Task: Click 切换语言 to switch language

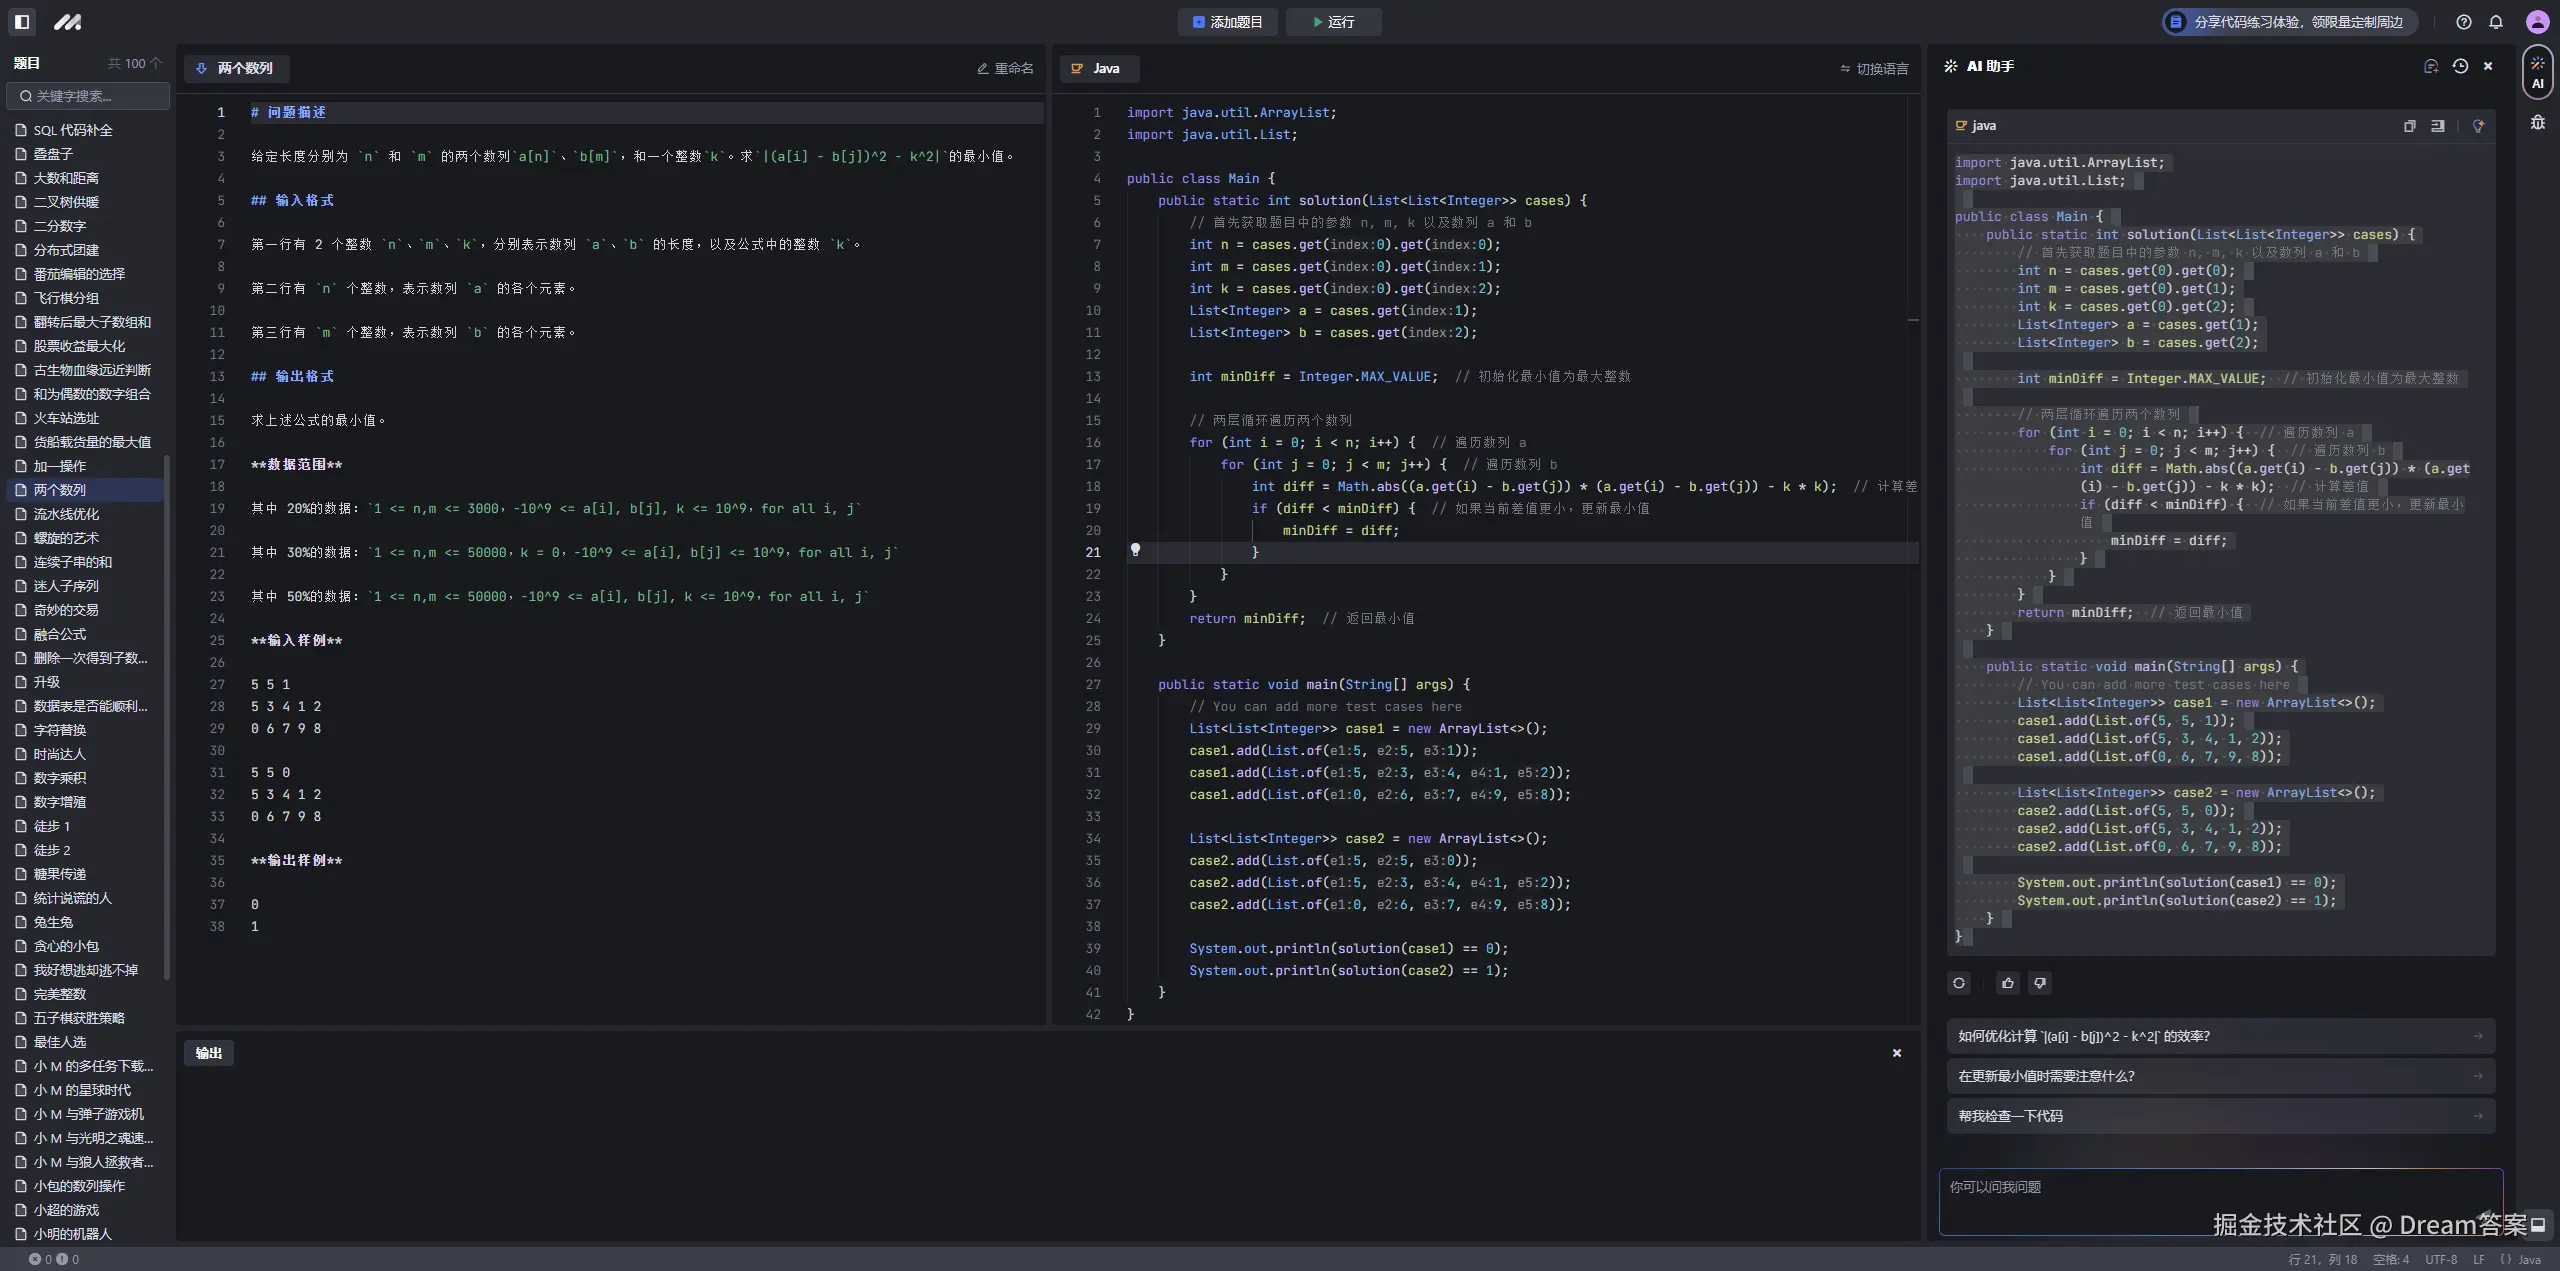Action: click(1874, 69)
